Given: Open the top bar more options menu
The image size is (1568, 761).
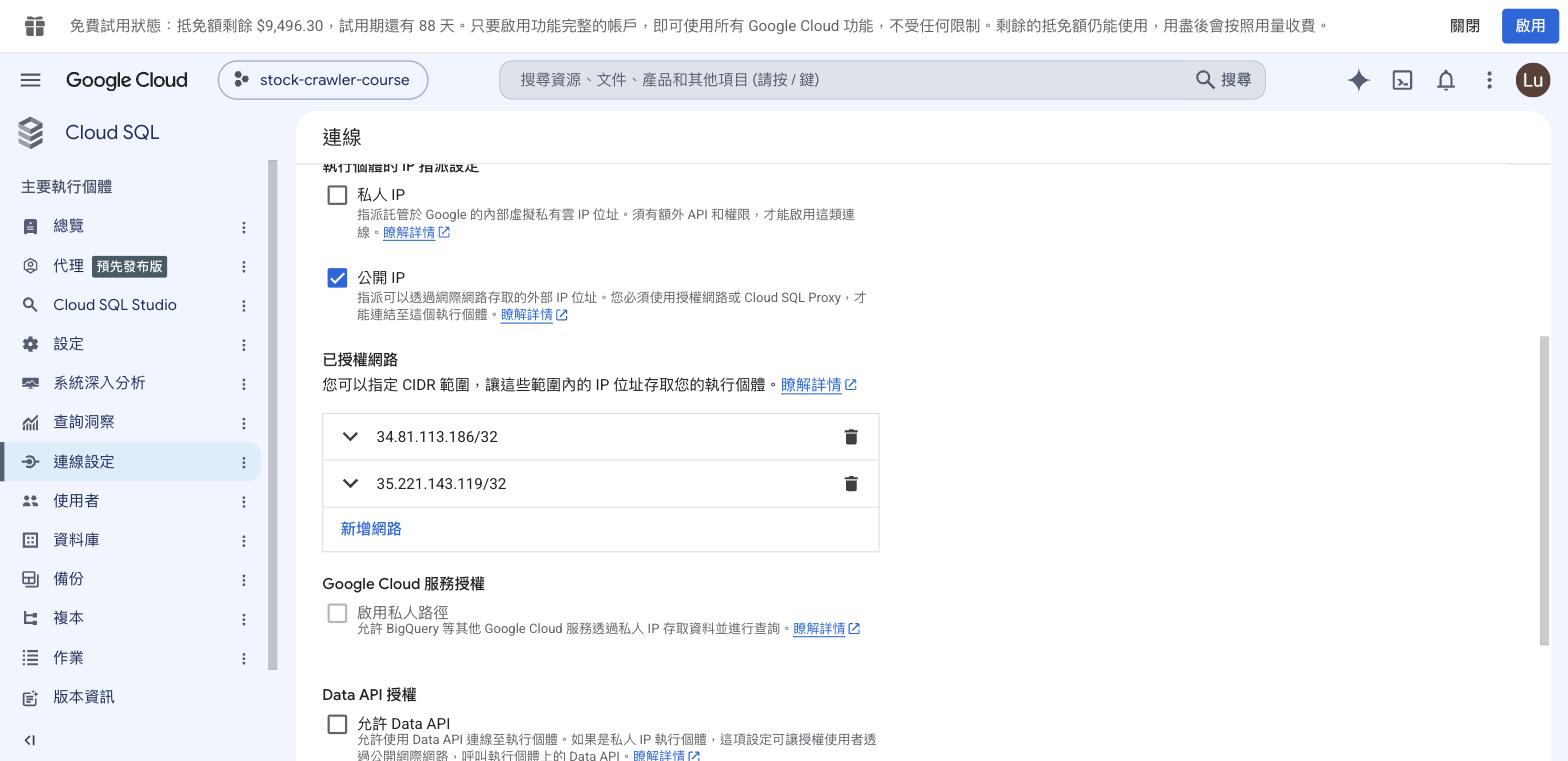Looking at the screenshot, I should (1489, 80).
